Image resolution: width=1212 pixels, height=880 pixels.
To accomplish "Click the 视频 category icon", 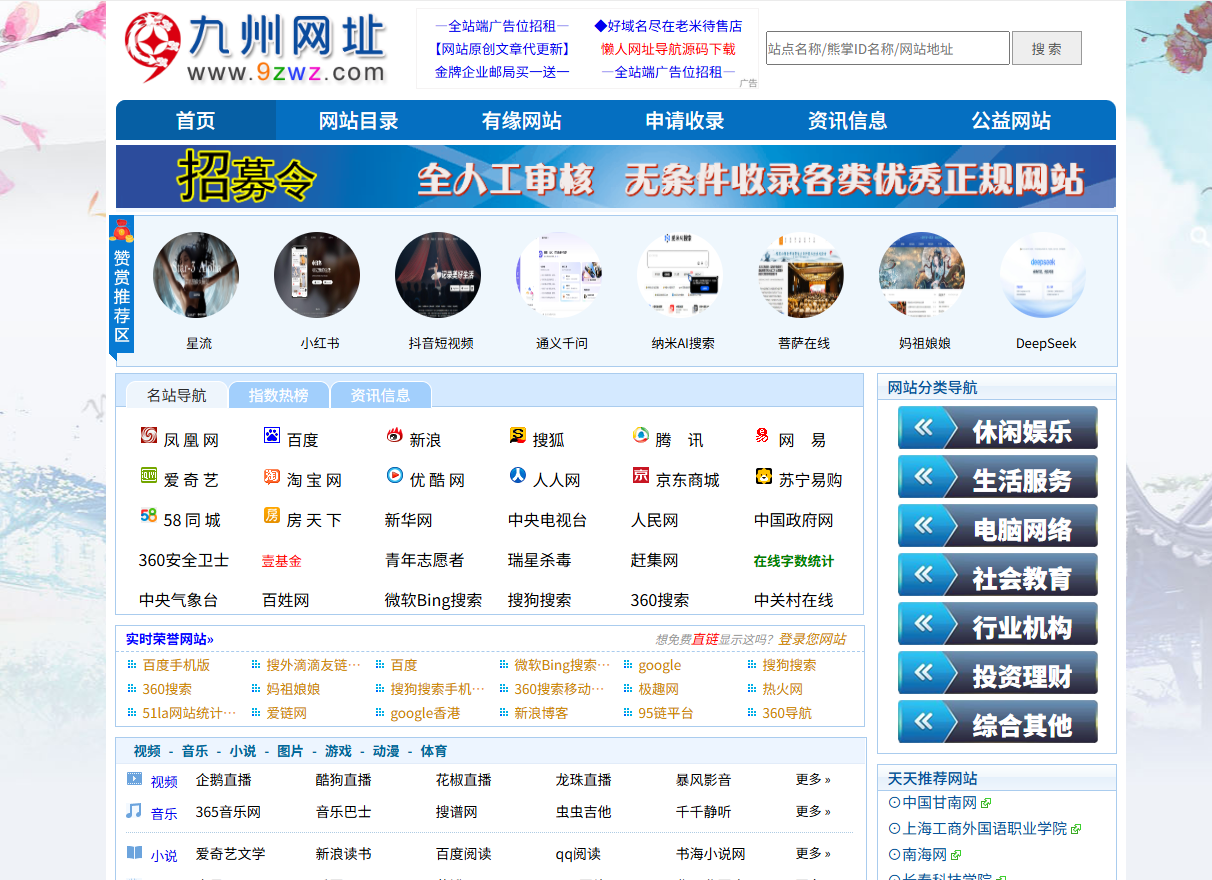I will click(x=134, y=779).
